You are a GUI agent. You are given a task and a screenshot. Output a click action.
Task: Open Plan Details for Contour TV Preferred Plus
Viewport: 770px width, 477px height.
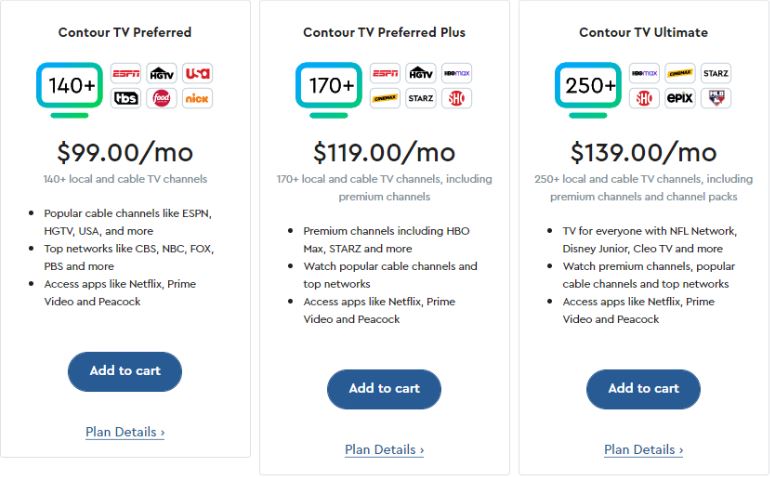pyautogui.click(x=384, y=450)
